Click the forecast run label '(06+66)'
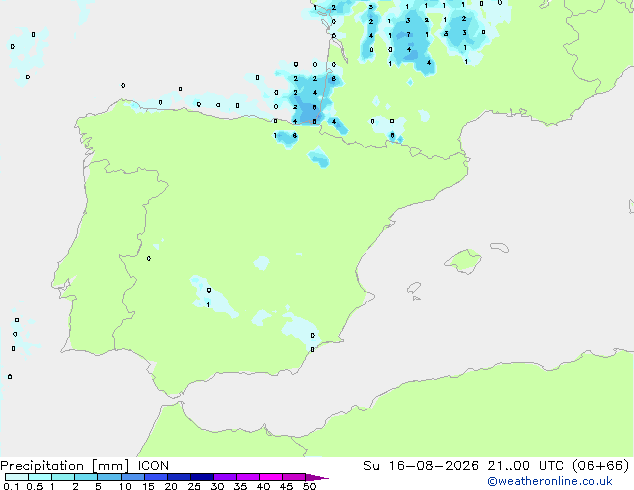 point(601,466)
